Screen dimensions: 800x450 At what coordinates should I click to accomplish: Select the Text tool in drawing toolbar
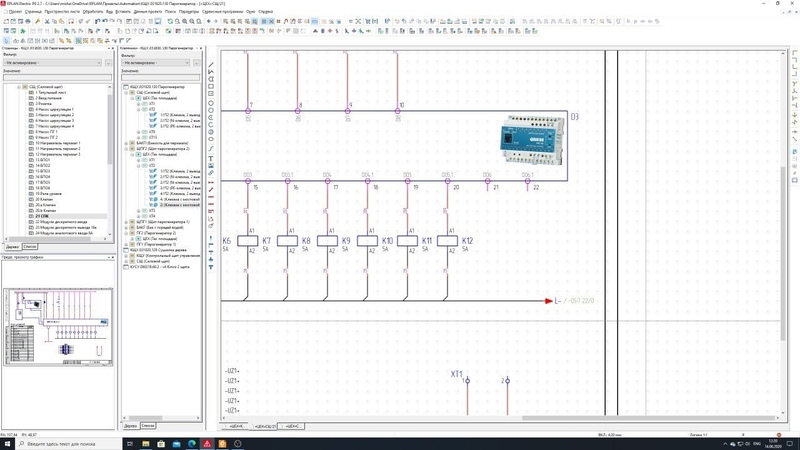point(211,159)
